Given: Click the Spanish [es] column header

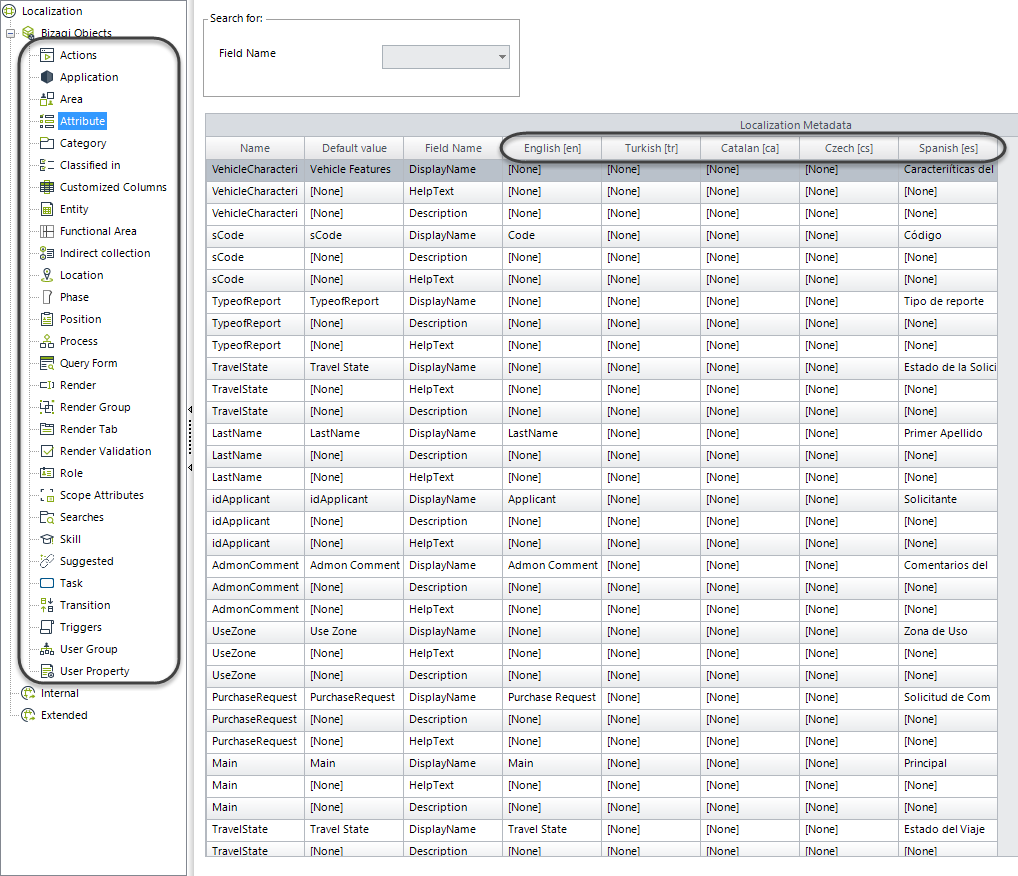Looking at the screenshot, I should [948, 148].
